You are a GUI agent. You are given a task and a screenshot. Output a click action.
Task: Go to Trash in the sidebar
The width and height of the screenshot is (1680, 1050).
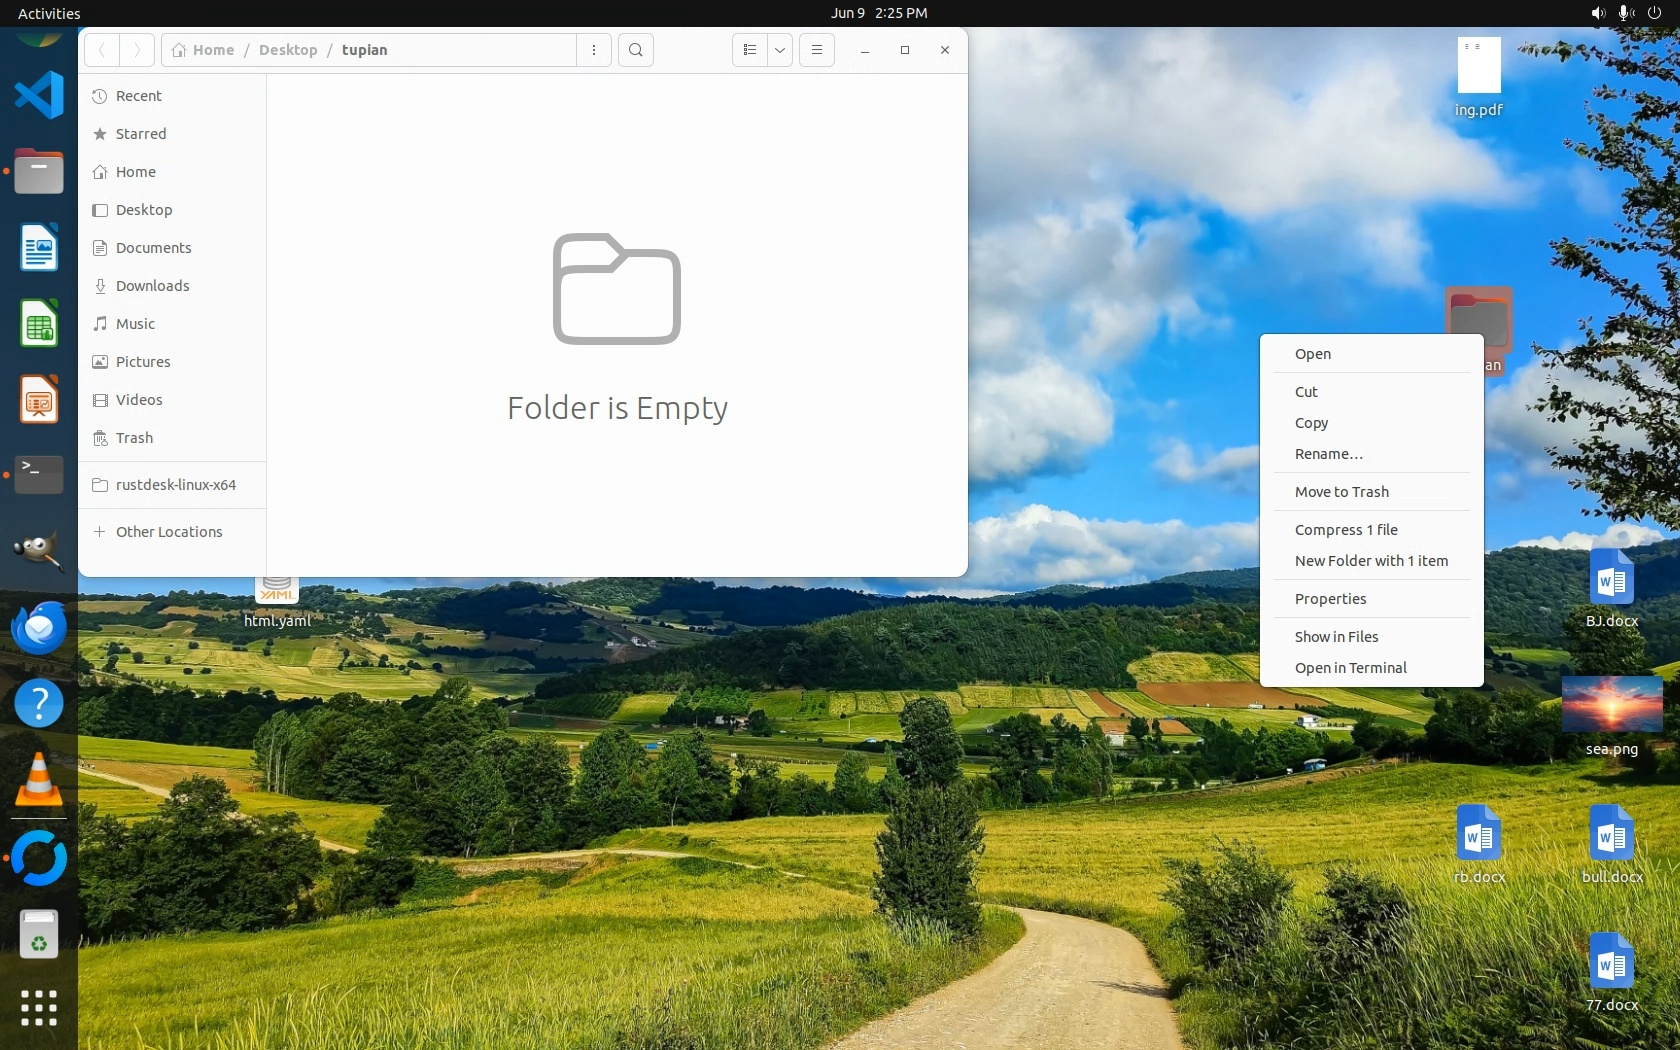tap(134, 438)
